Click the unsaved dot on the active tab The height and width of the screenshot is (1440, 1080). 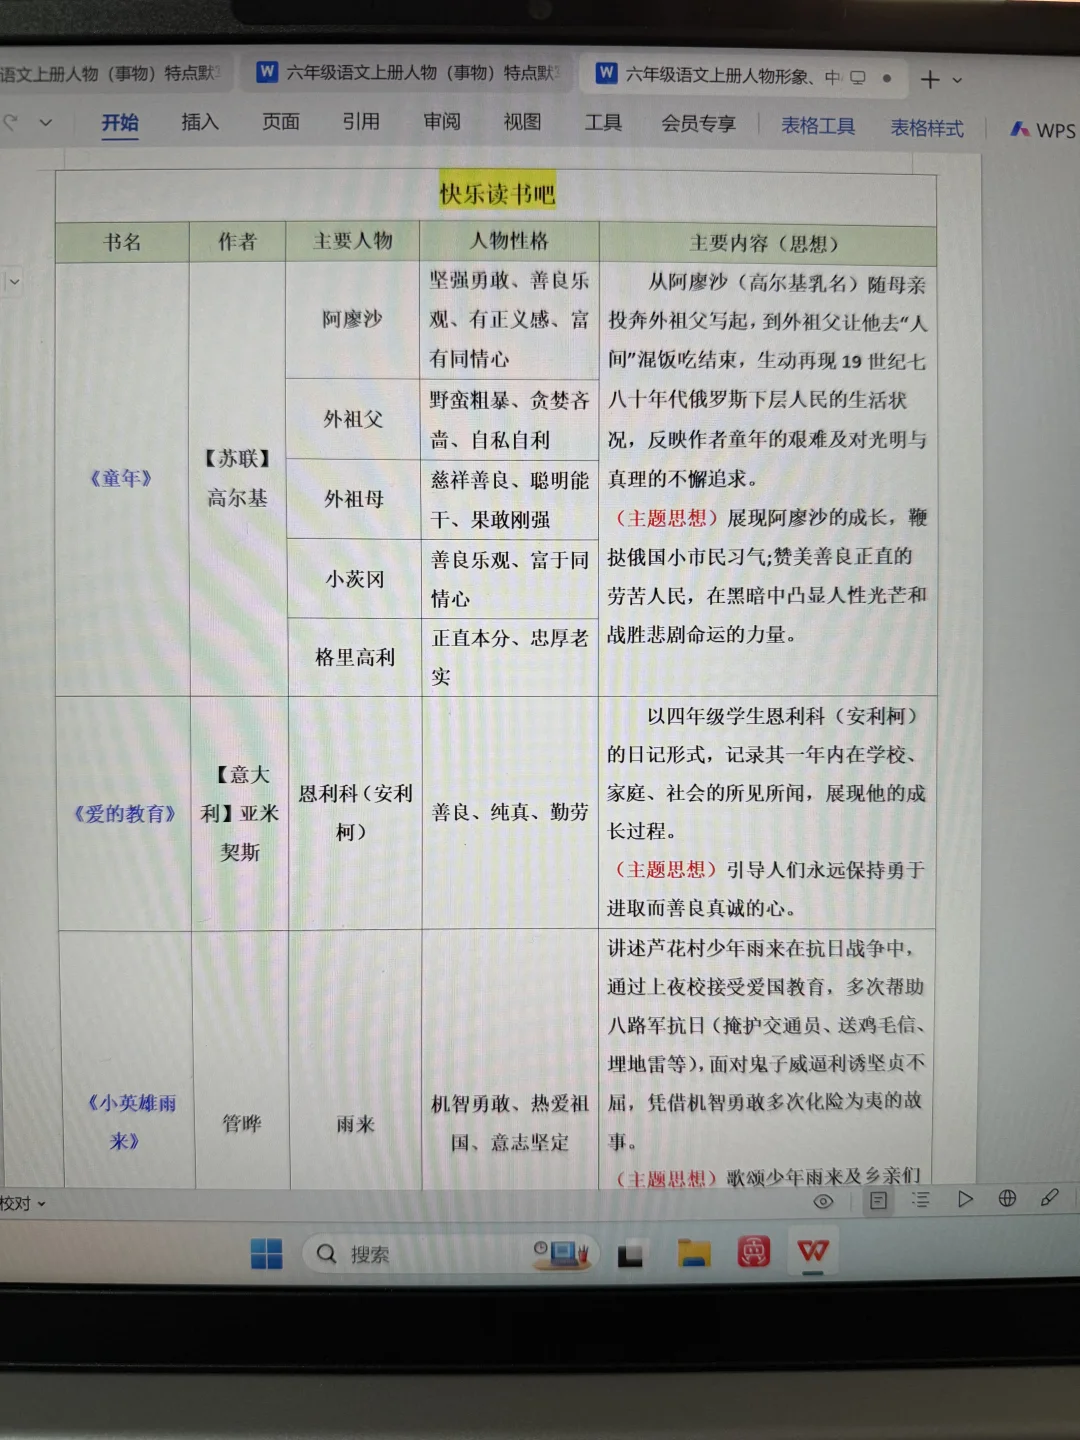pyautogui.click(x=887, y=78)
